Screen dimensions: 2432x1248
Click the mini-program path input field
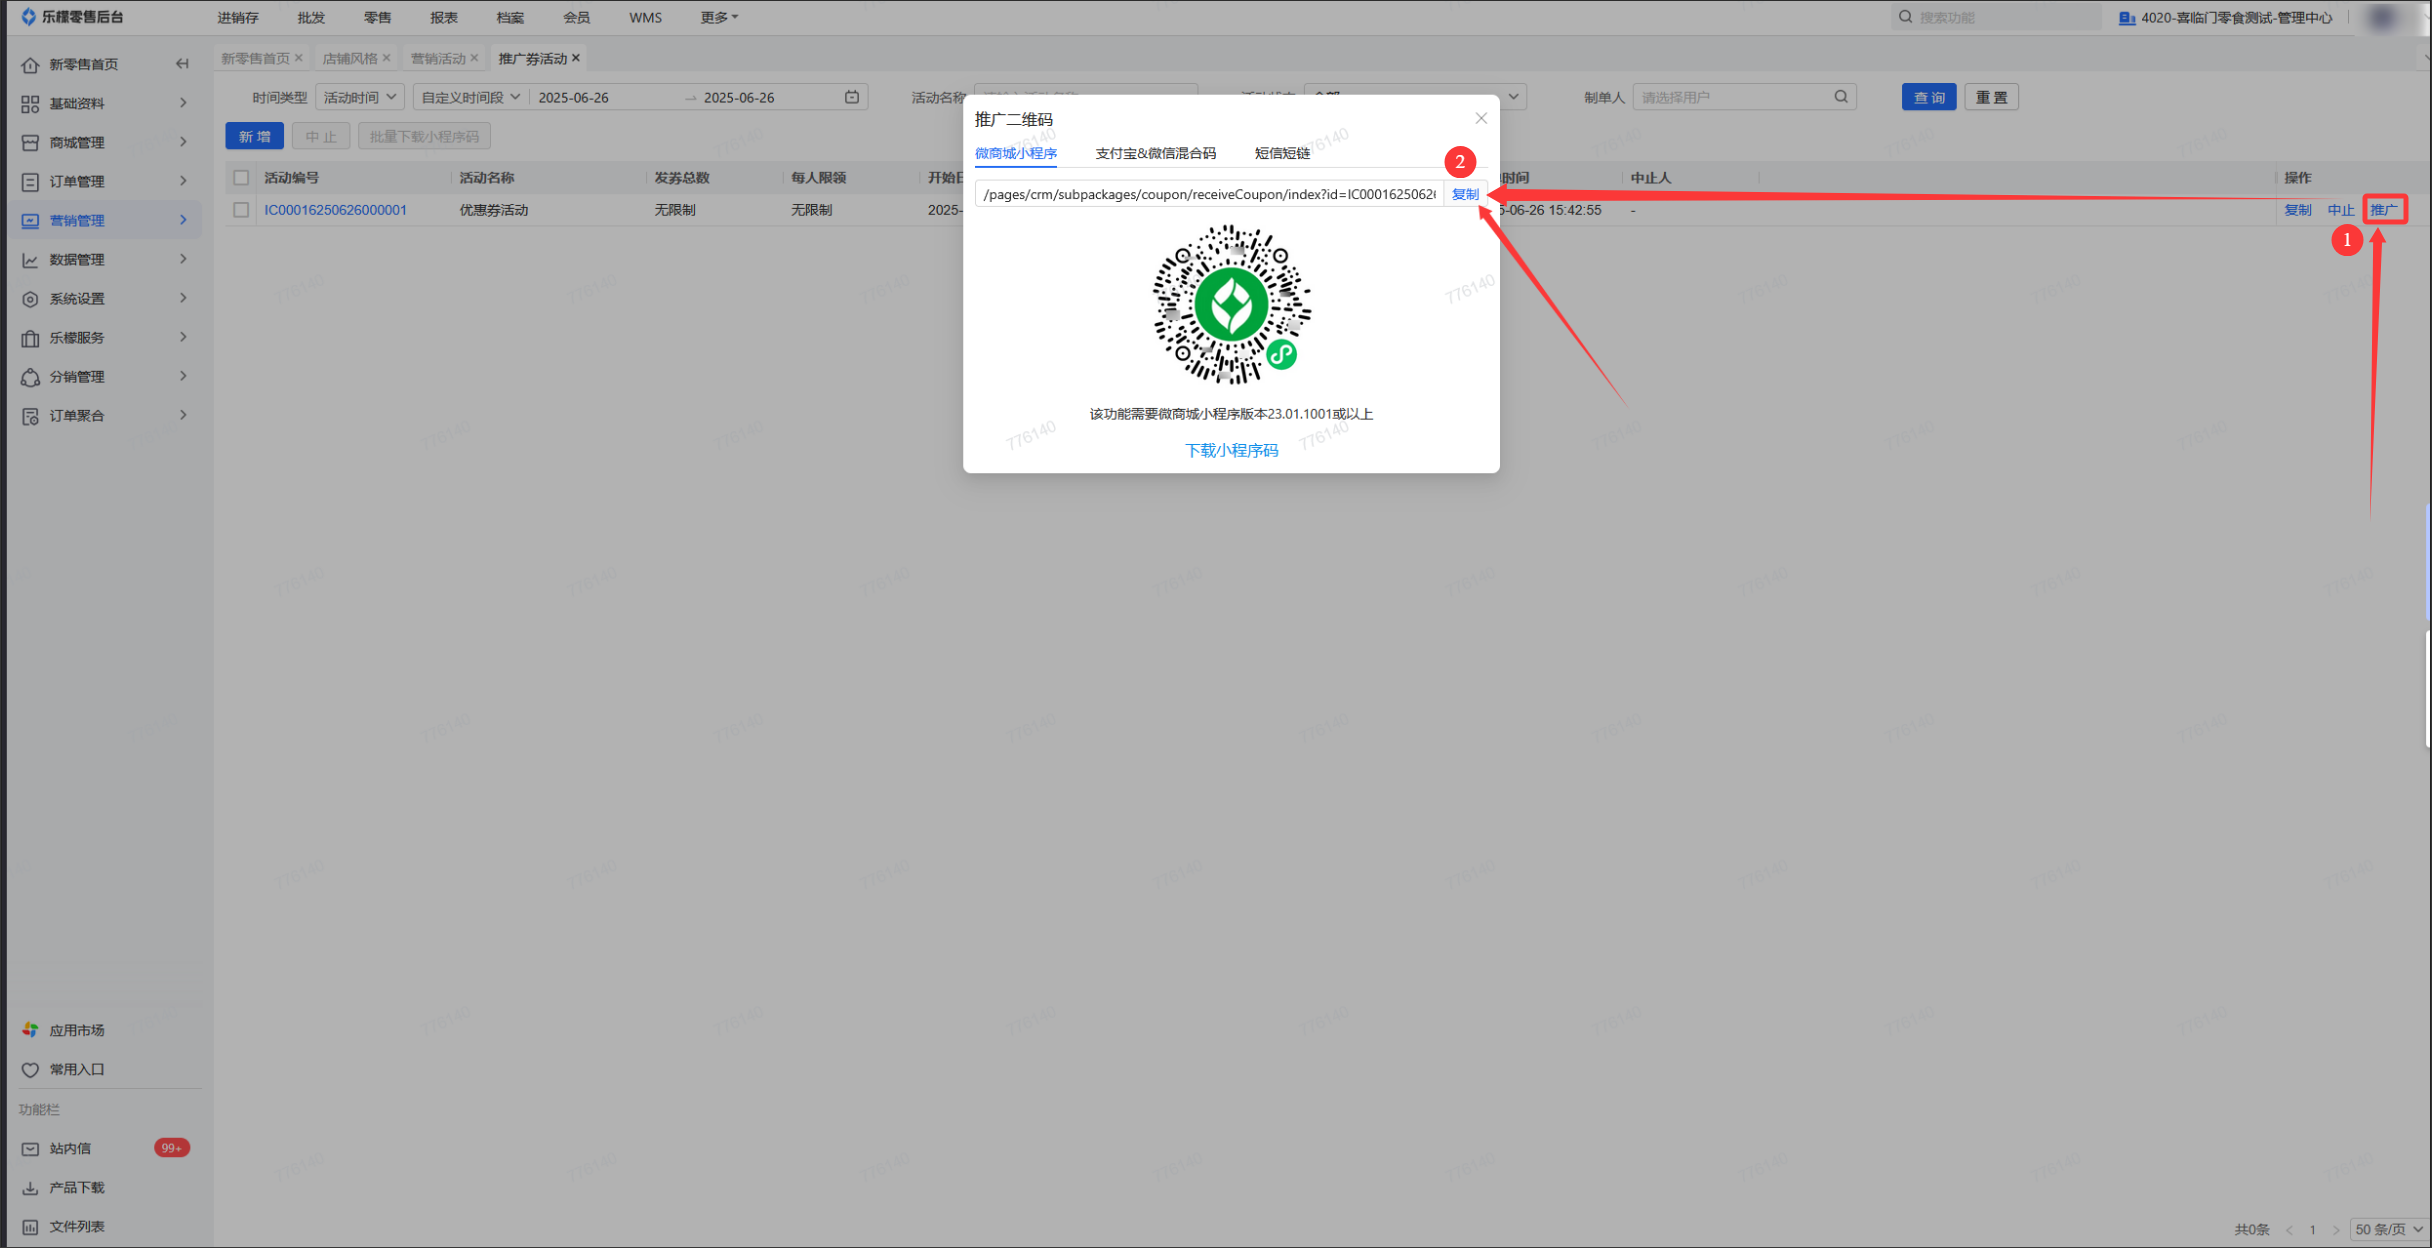click(x=1209, y=194)
